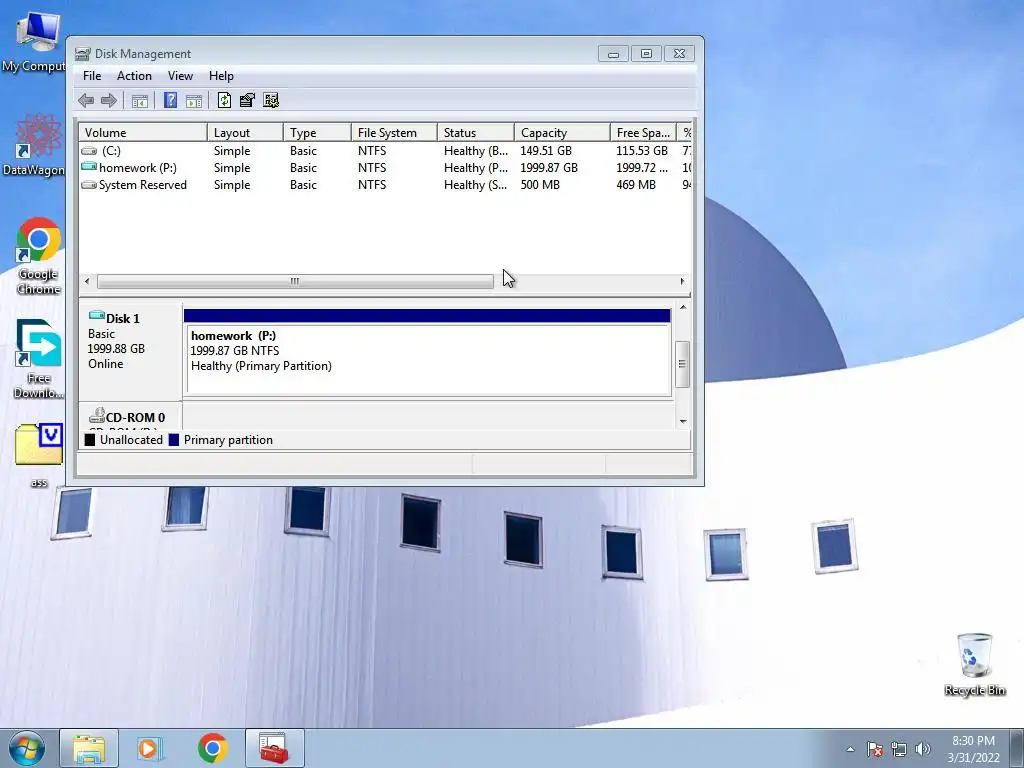Click the Settings toolbar icon with gear

tap(271, 100)
